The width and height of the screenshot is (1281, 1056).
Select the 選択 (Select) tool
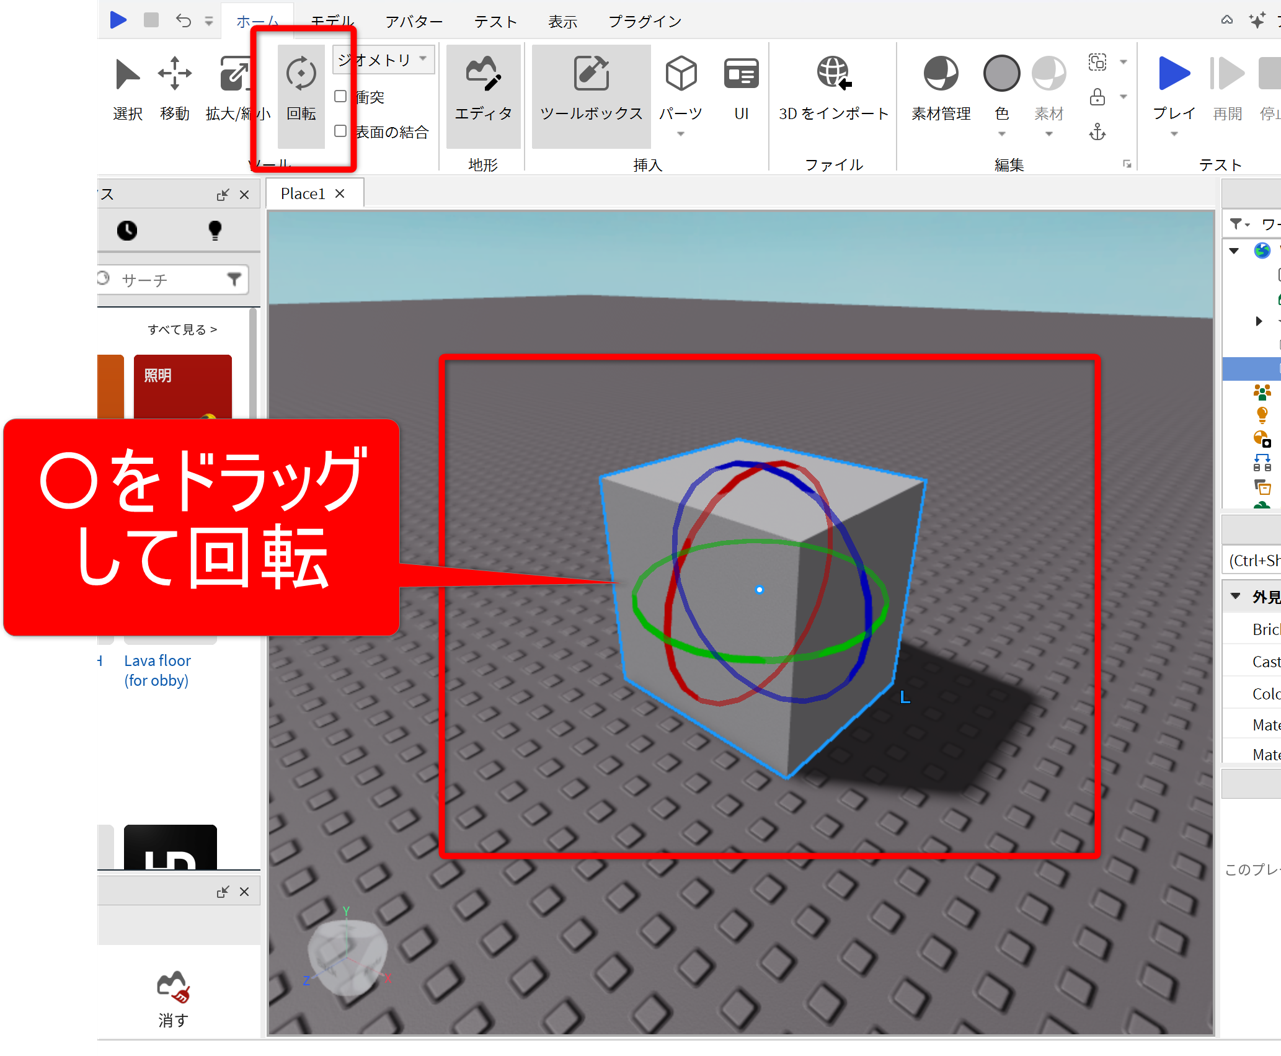point(127,88)
